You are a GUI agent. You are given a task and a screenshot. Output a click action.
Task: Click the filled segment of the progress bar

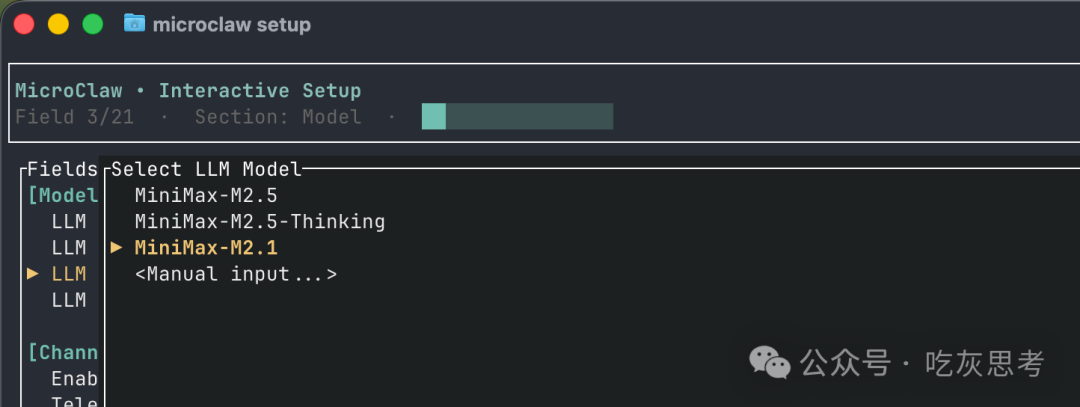(434, 116)
